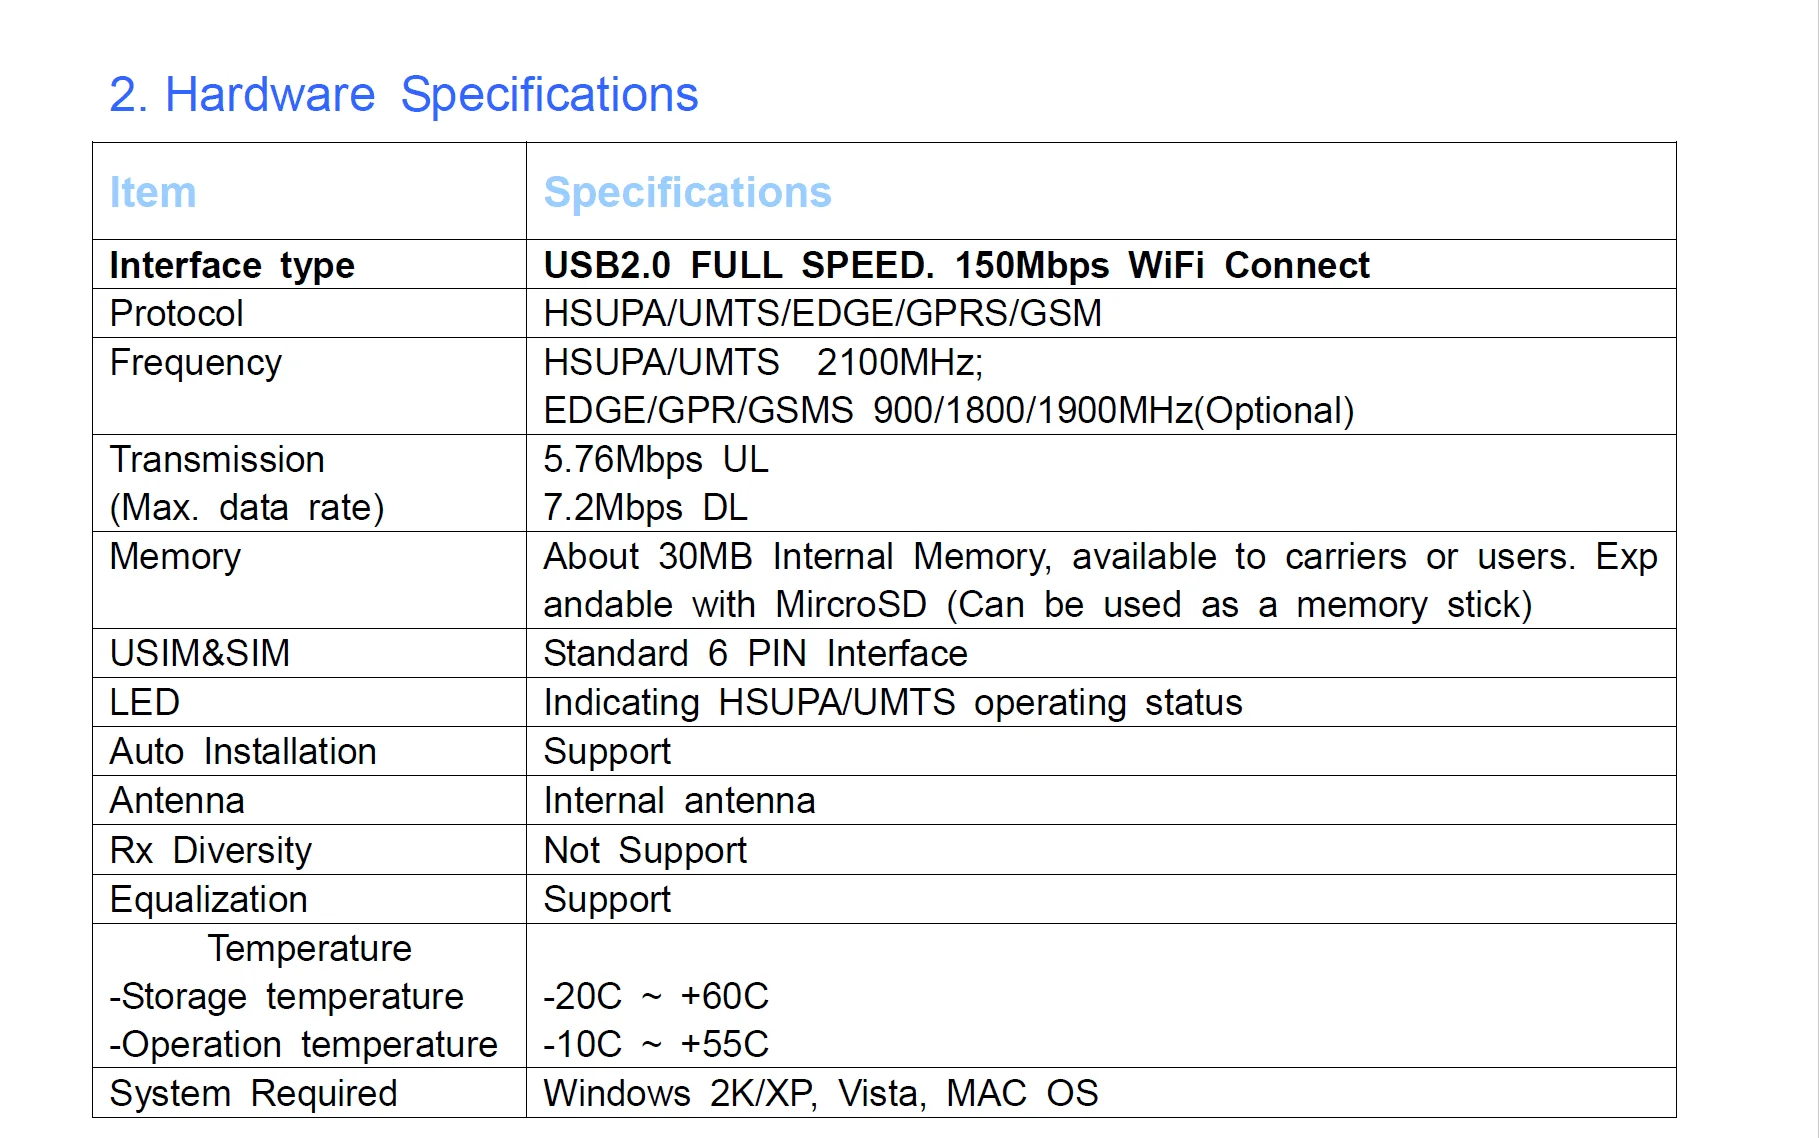The image size is (1819, 1138).
Task: Select the "Windows 2K/XP, Vista, MAC OS" text
Action: click(x=820, y=1094)
